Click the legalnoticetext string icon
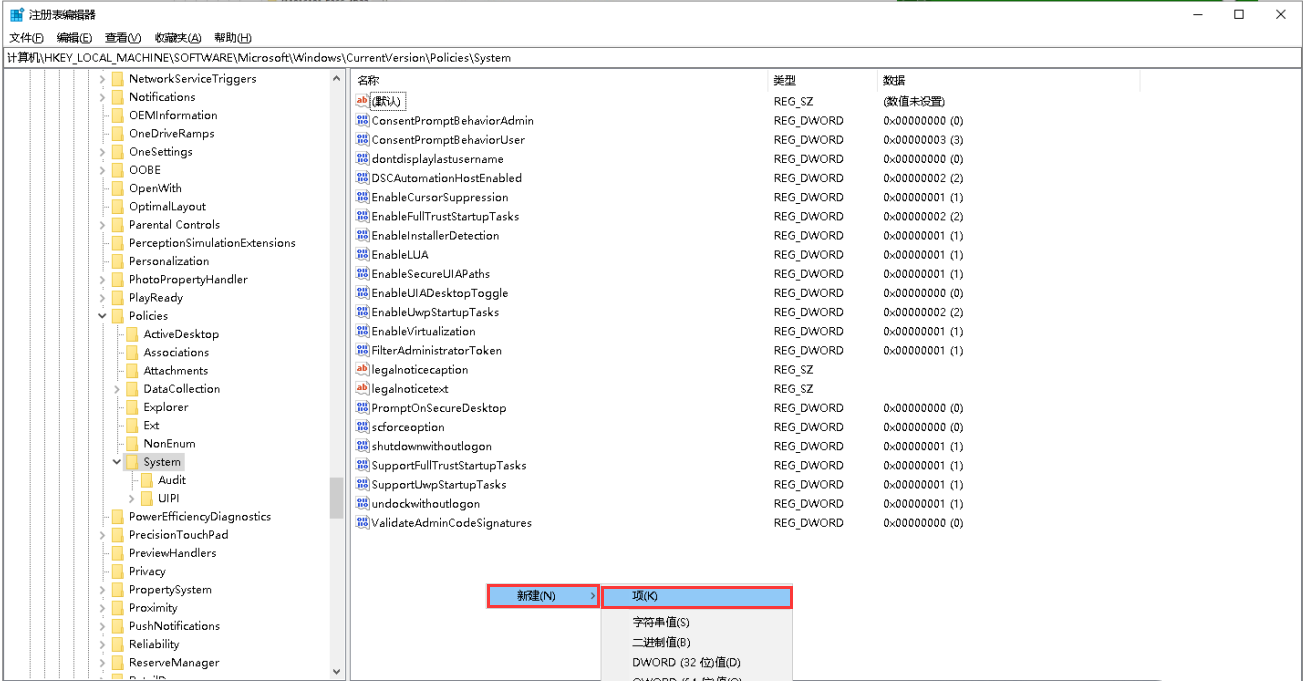This screenshot has height=681, width=1305. point(362,388)
